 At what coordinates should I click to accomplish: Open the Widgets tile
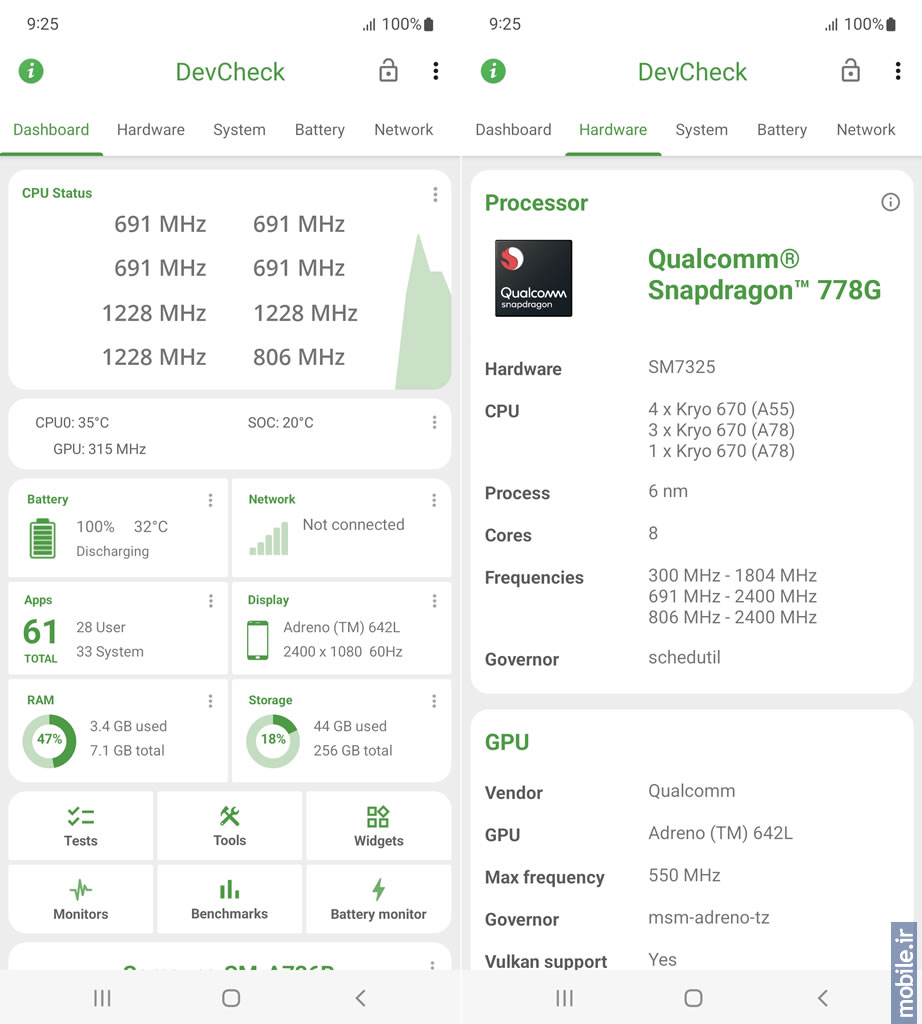coord(379,826)
